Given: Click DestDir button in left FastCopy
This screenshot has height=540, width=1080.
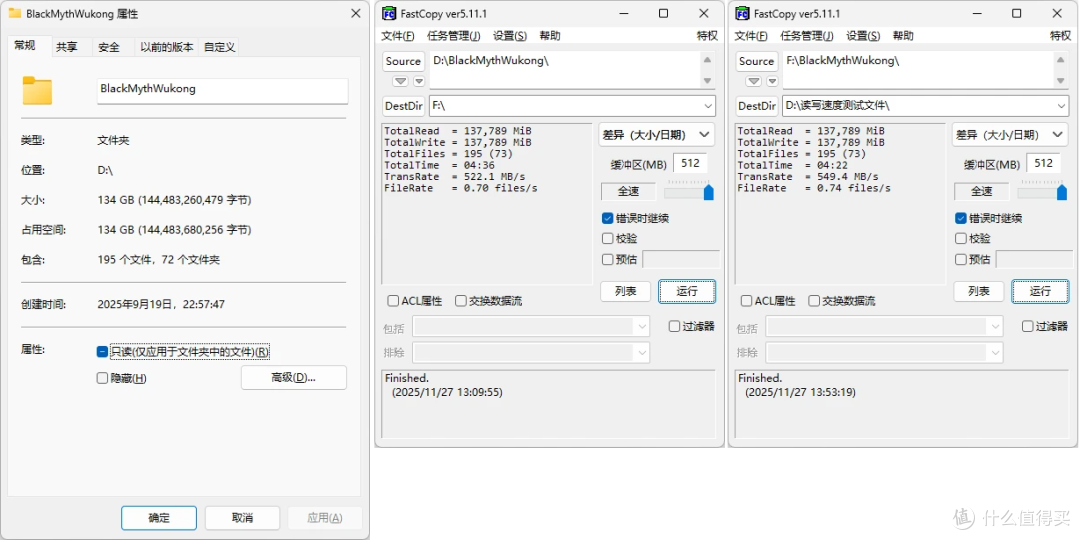Looking at the screenshot, I should tap(404, 106).
